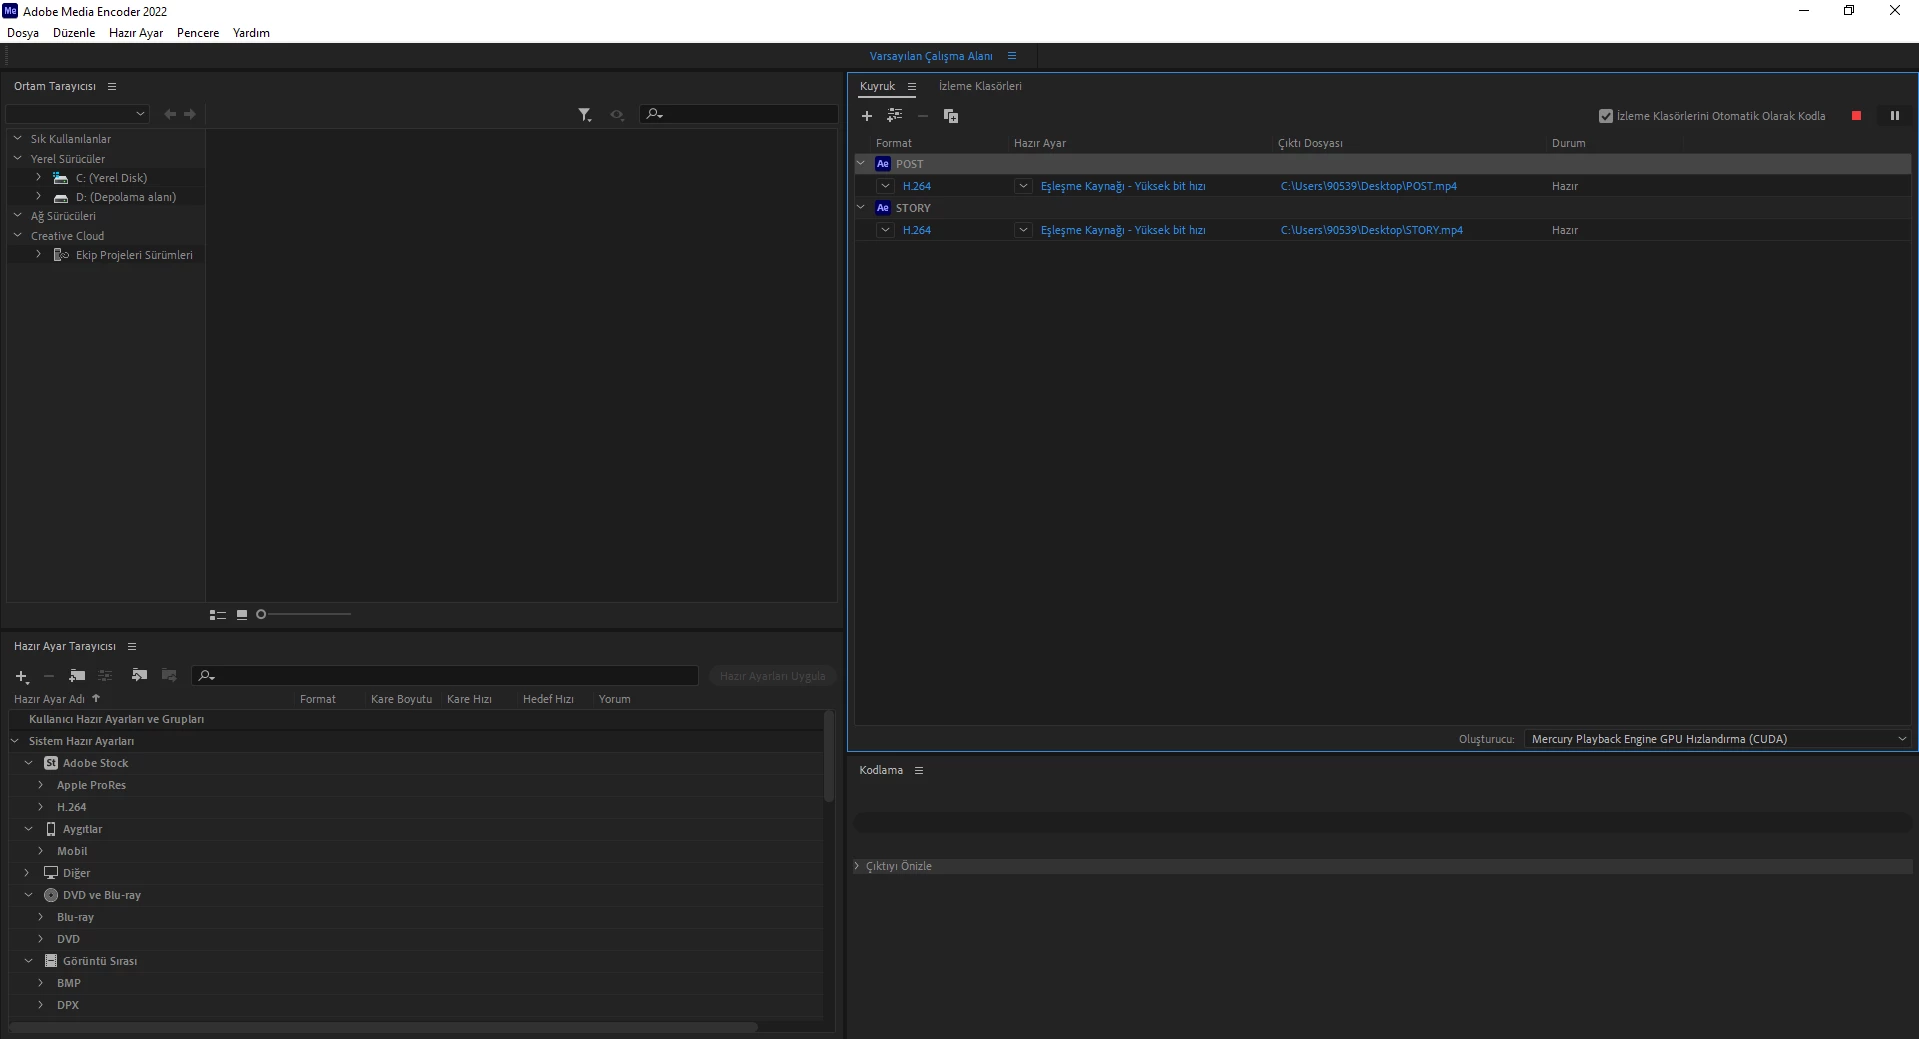Click the search field in Hazır Ayar Tarayıcısı

pyautogui.click(x=445, y=676)
